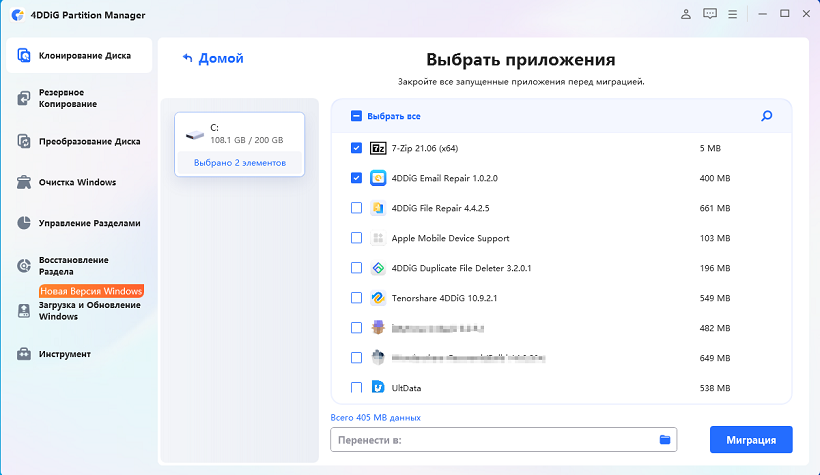820x475 pixels.
Task: Open the user account icon
Action: 686,15
